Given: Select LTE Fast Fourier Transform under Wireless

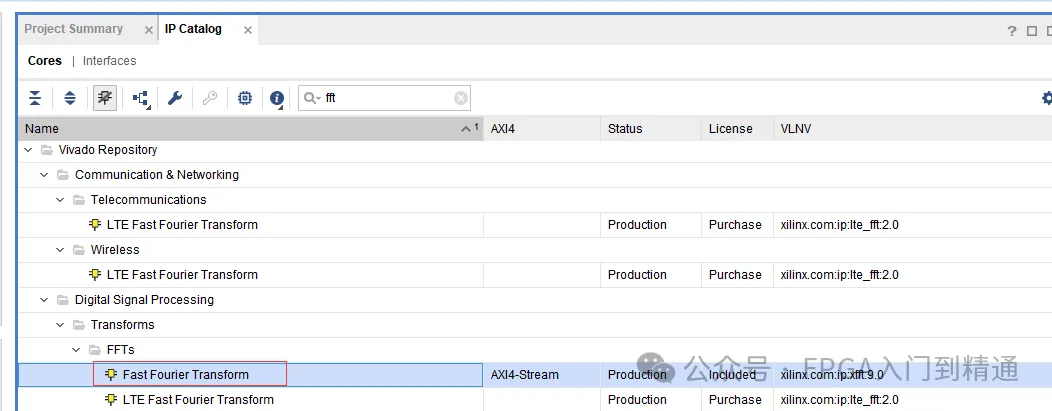Looking at the screenshot, I should (535, 275).
